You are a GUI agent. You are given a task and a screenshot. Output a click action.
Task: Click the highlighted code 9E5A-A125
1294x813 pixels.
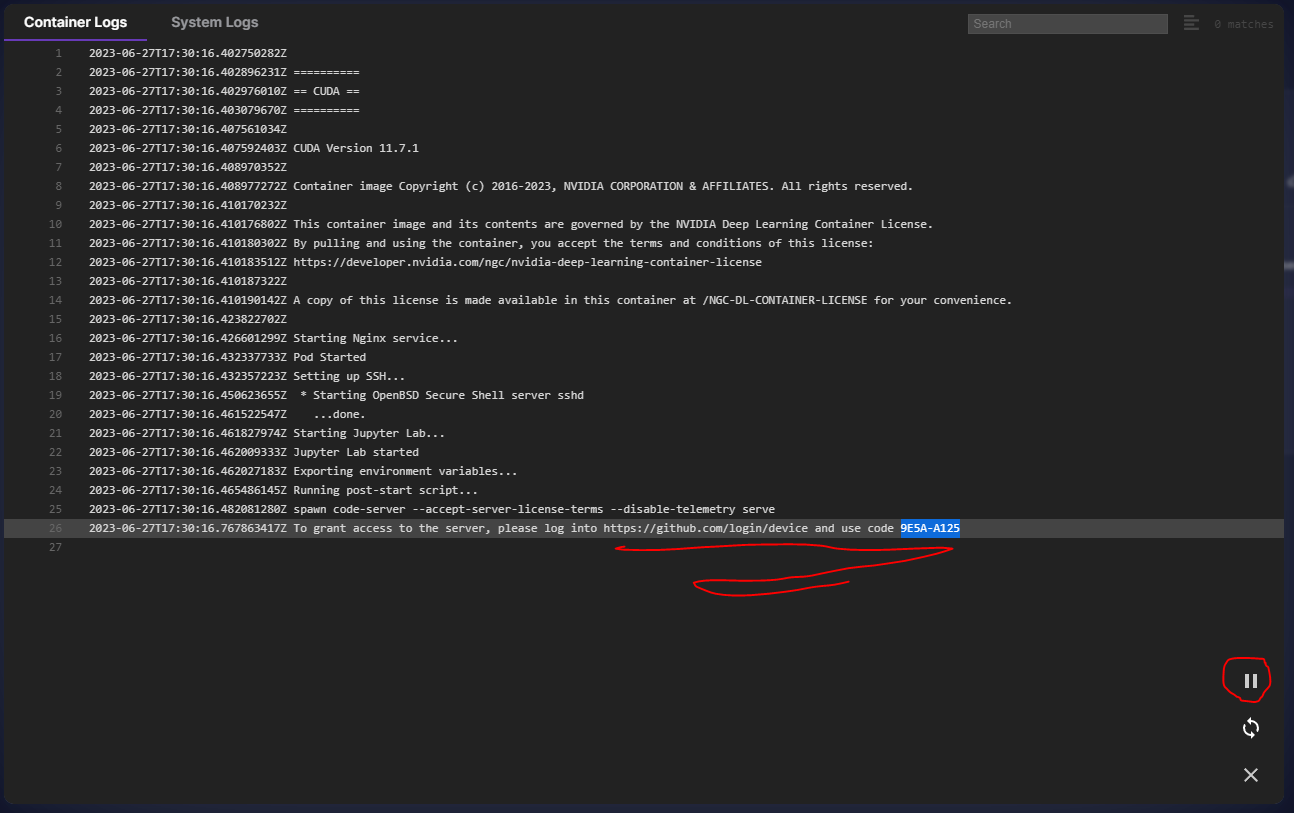click(929, 528)
